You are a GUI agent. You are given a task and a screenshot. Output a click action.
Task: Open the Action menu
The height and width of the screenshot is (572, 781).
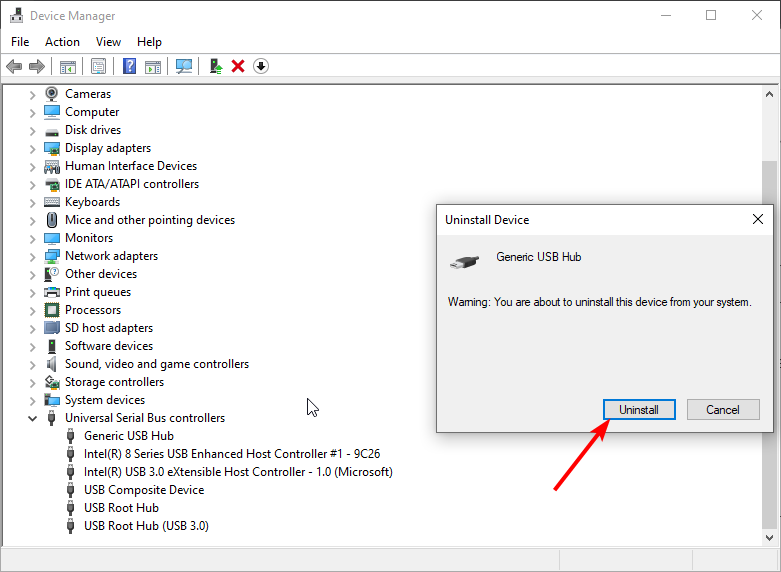pyautogui.click(x=62, y=42)
